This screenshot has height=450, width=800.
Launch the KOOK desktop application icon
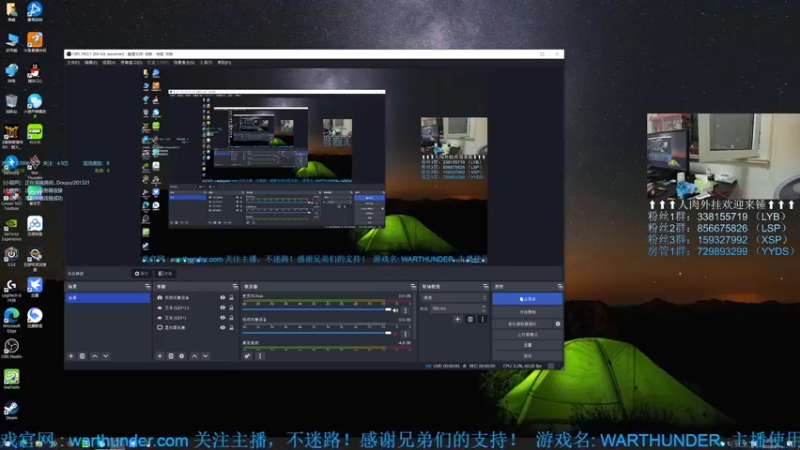pyautogui.click(x=35, y=134)
